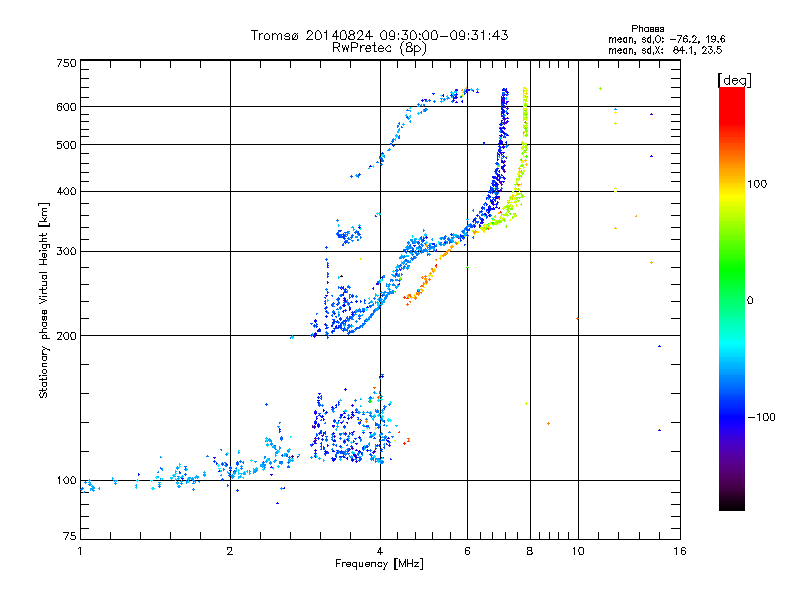Click the y-axis tick label '200'
Screen dimensions: 800x600
pyautogui.click(x=66, y=336)
